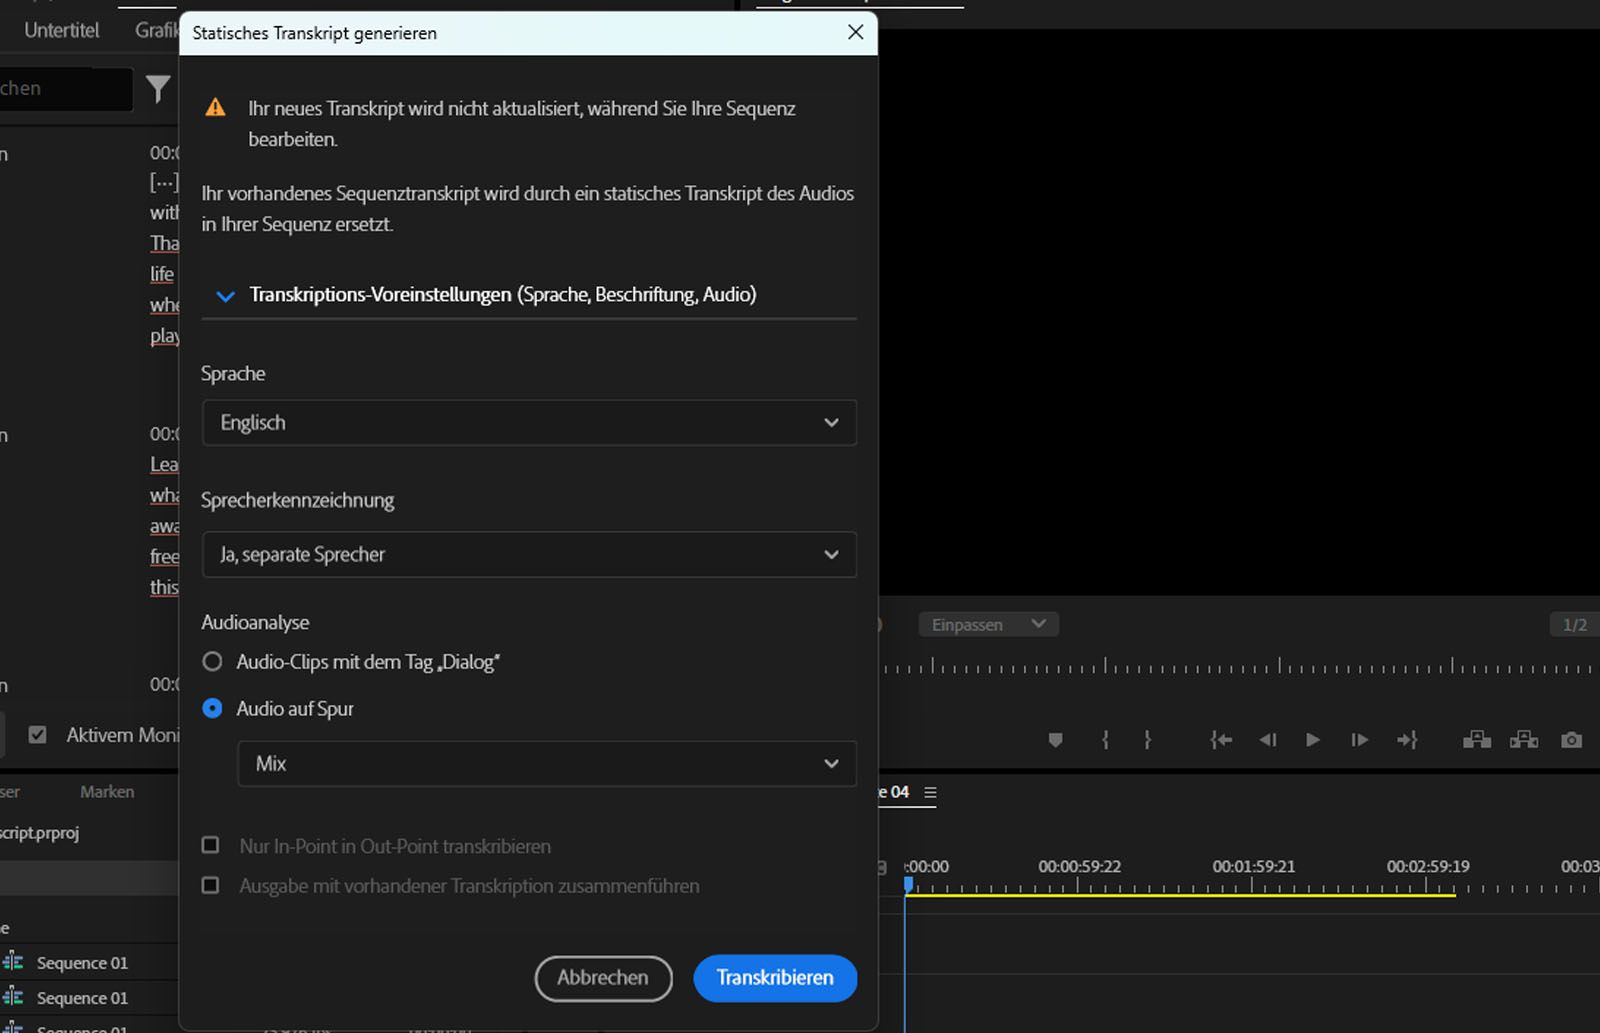Open the Sprecherkennzeichnung dropdown

coord(529,554)
